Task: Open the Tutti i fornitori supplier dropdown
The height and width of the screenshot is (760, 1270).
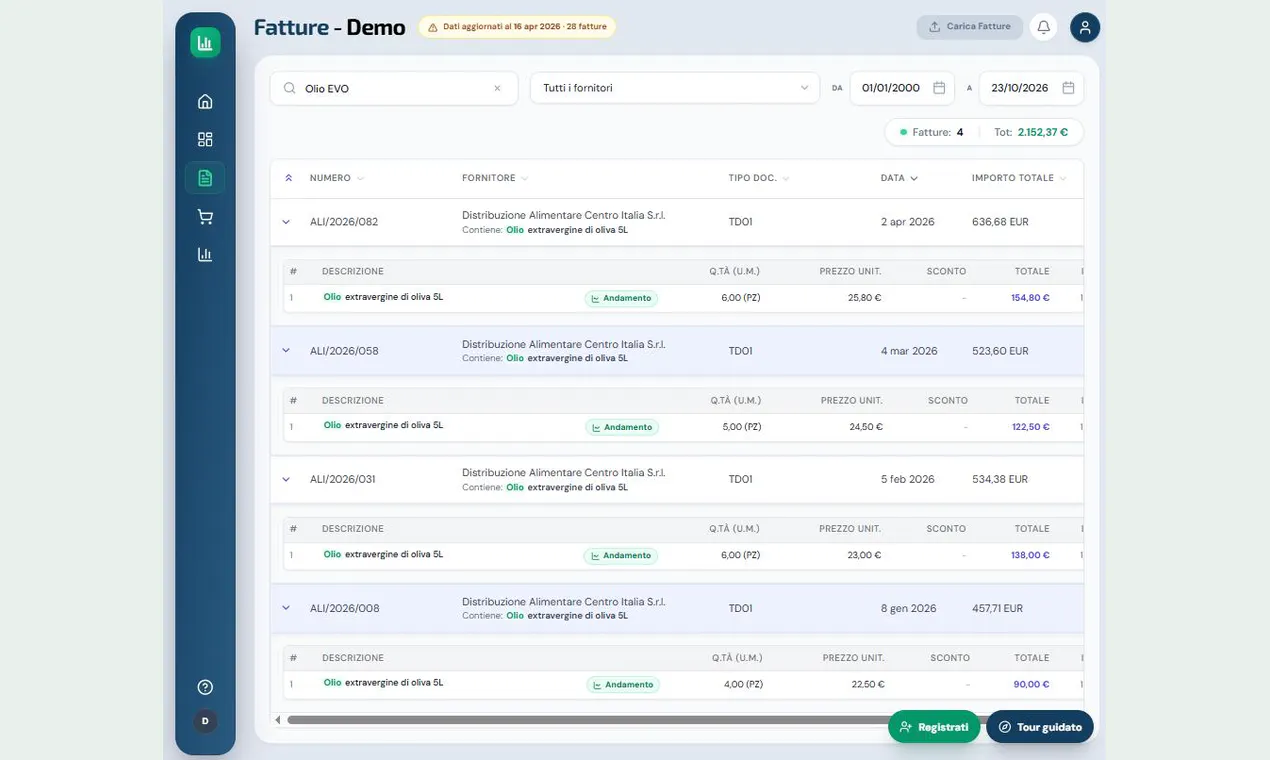Action: [675, 88]
